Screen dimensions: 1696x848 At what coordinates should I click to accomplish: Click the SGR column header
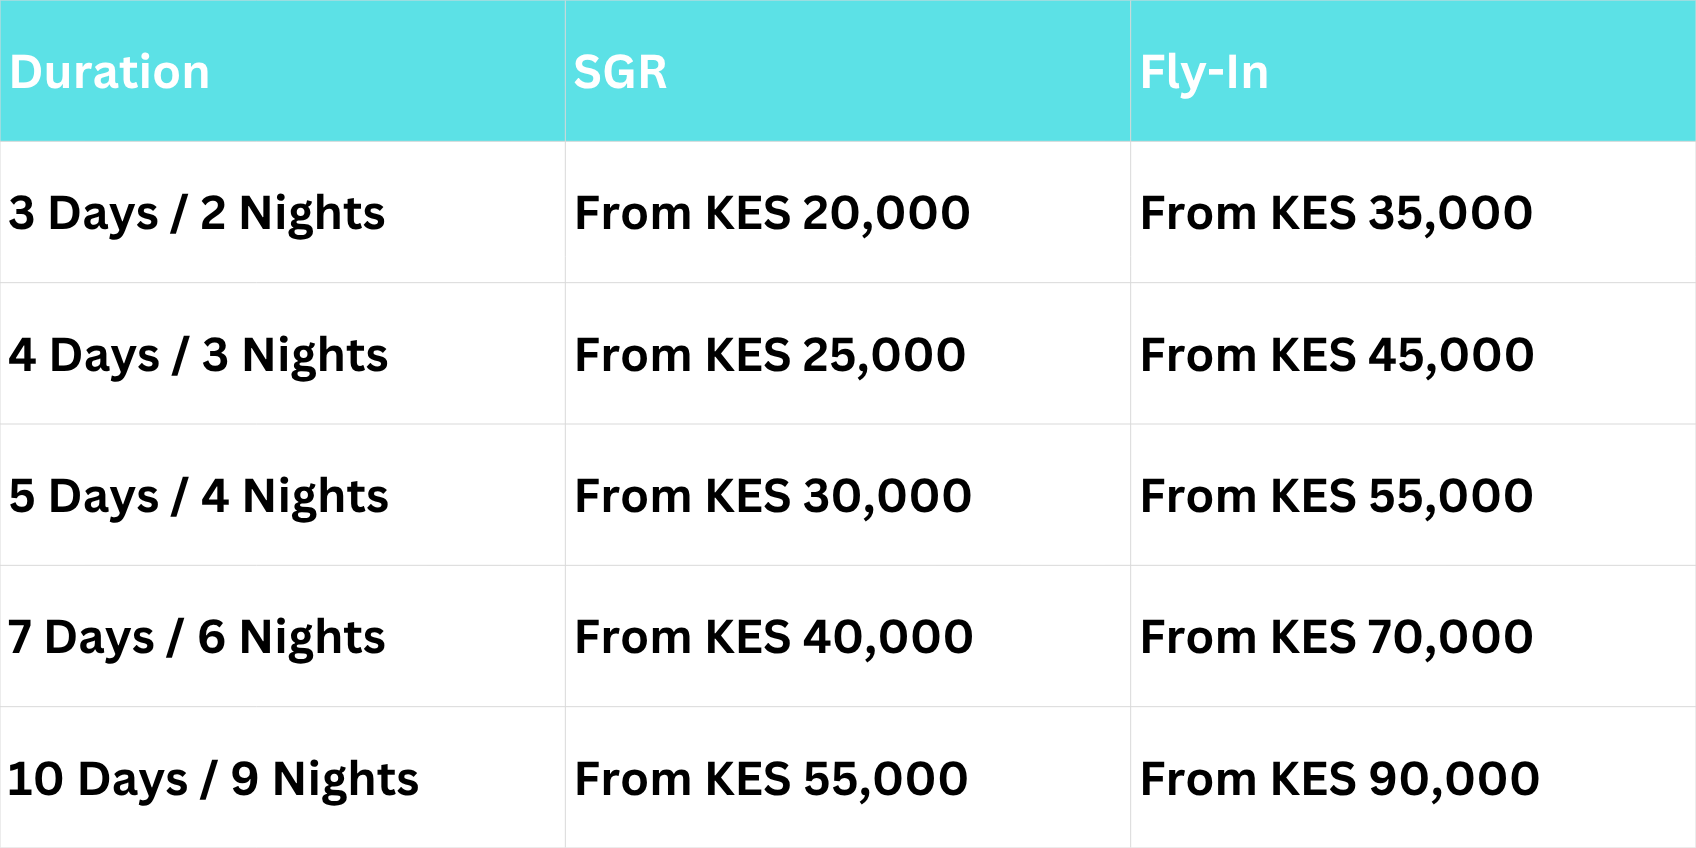pyautogui.click(x=620, y=72)
